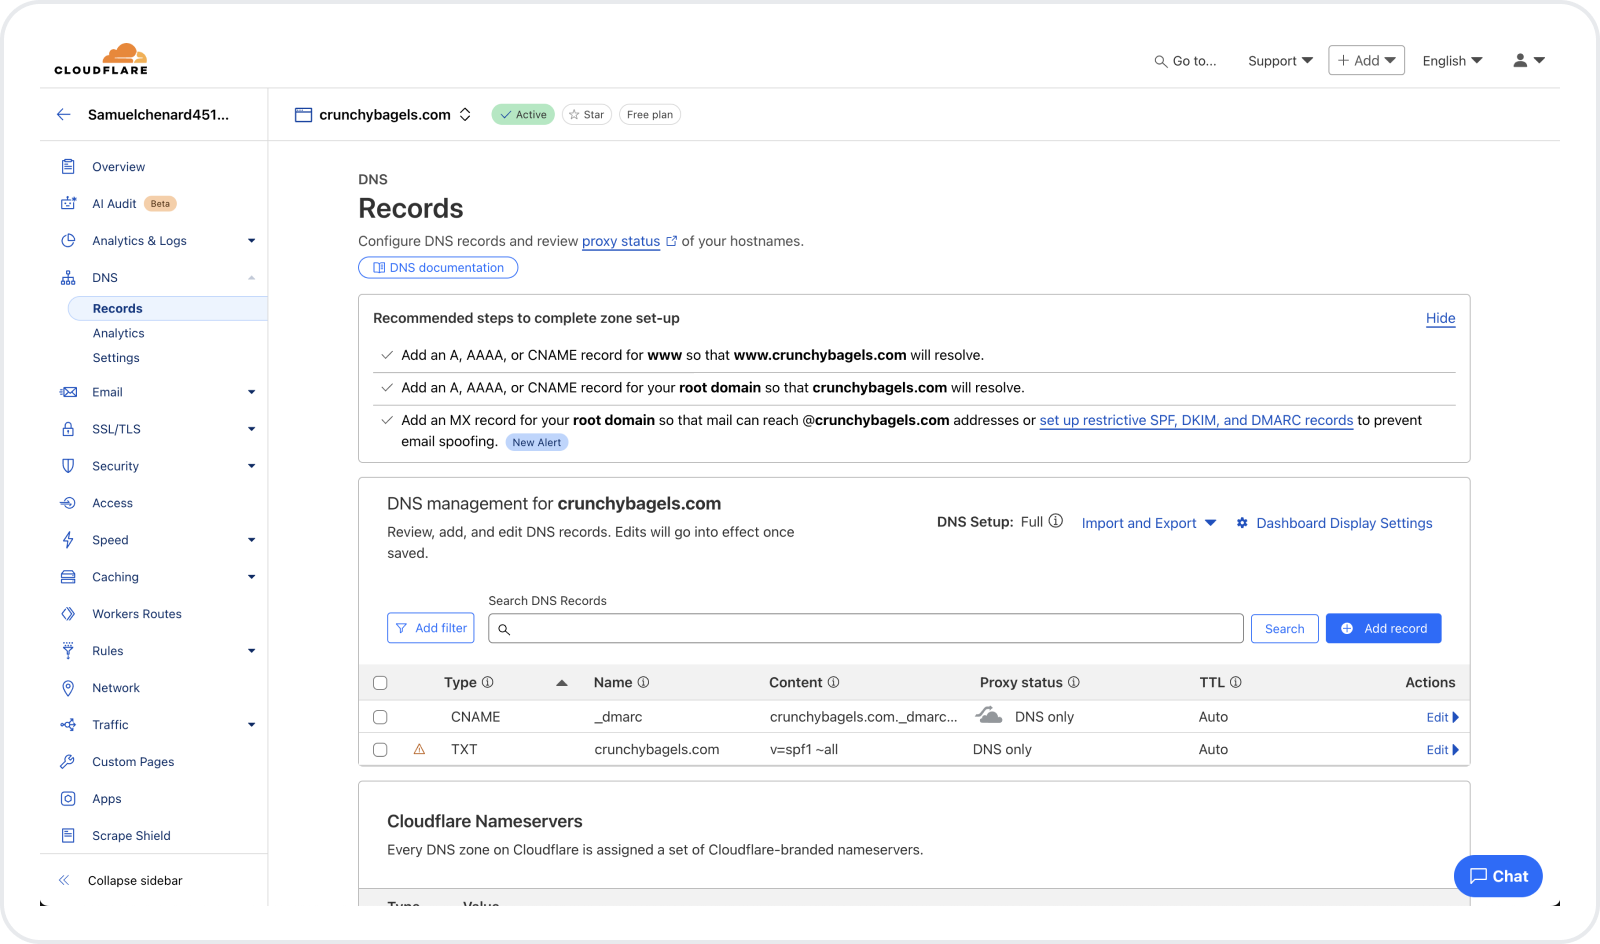Click the Scrape Shield document icon
Viewport: 1600px width, 944px height.
pos(68,836)
